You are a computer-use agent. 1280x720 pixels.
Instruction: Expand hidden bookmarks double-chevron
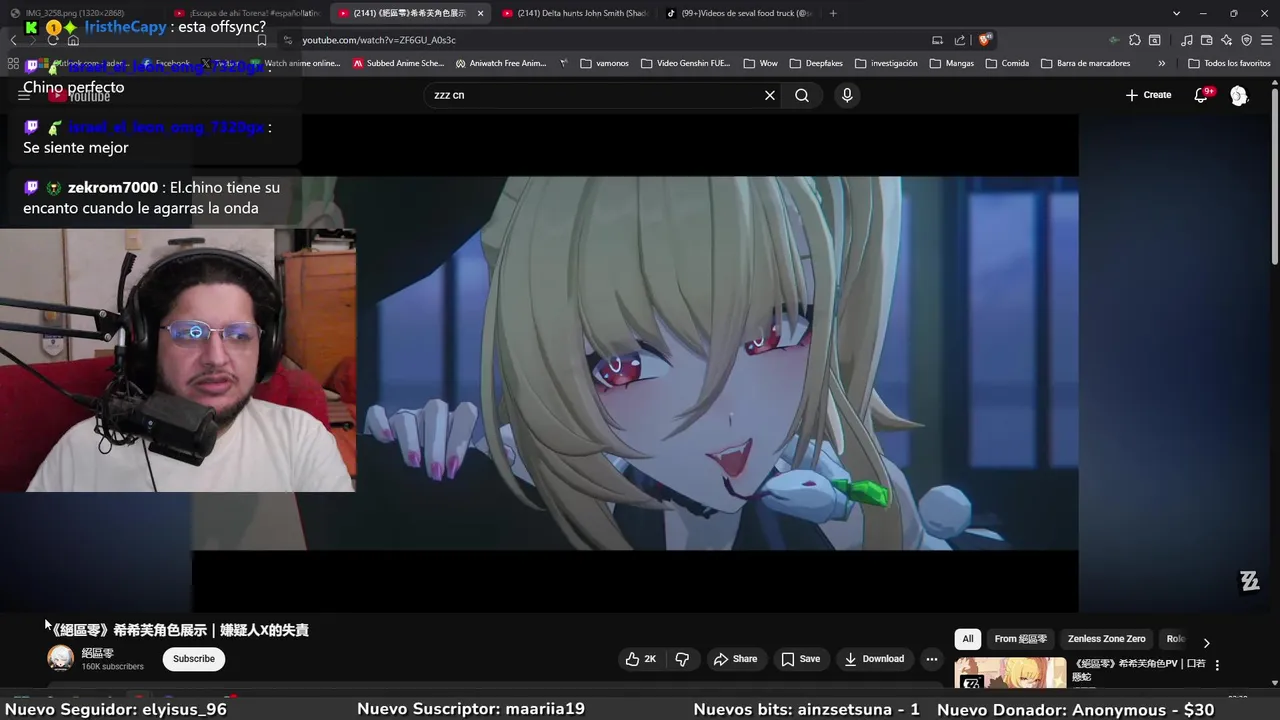coord(1161,63)
